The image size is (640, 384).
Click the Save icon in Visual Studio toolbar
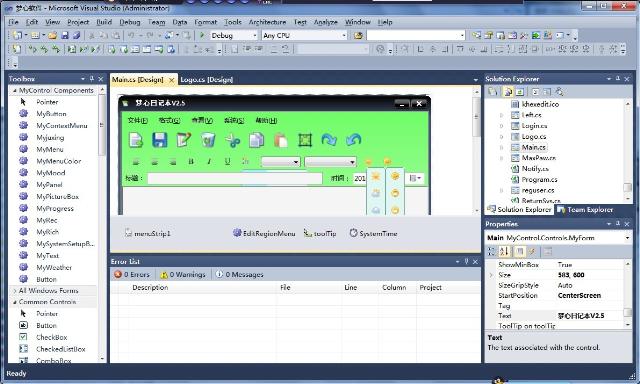pos(64,36)
